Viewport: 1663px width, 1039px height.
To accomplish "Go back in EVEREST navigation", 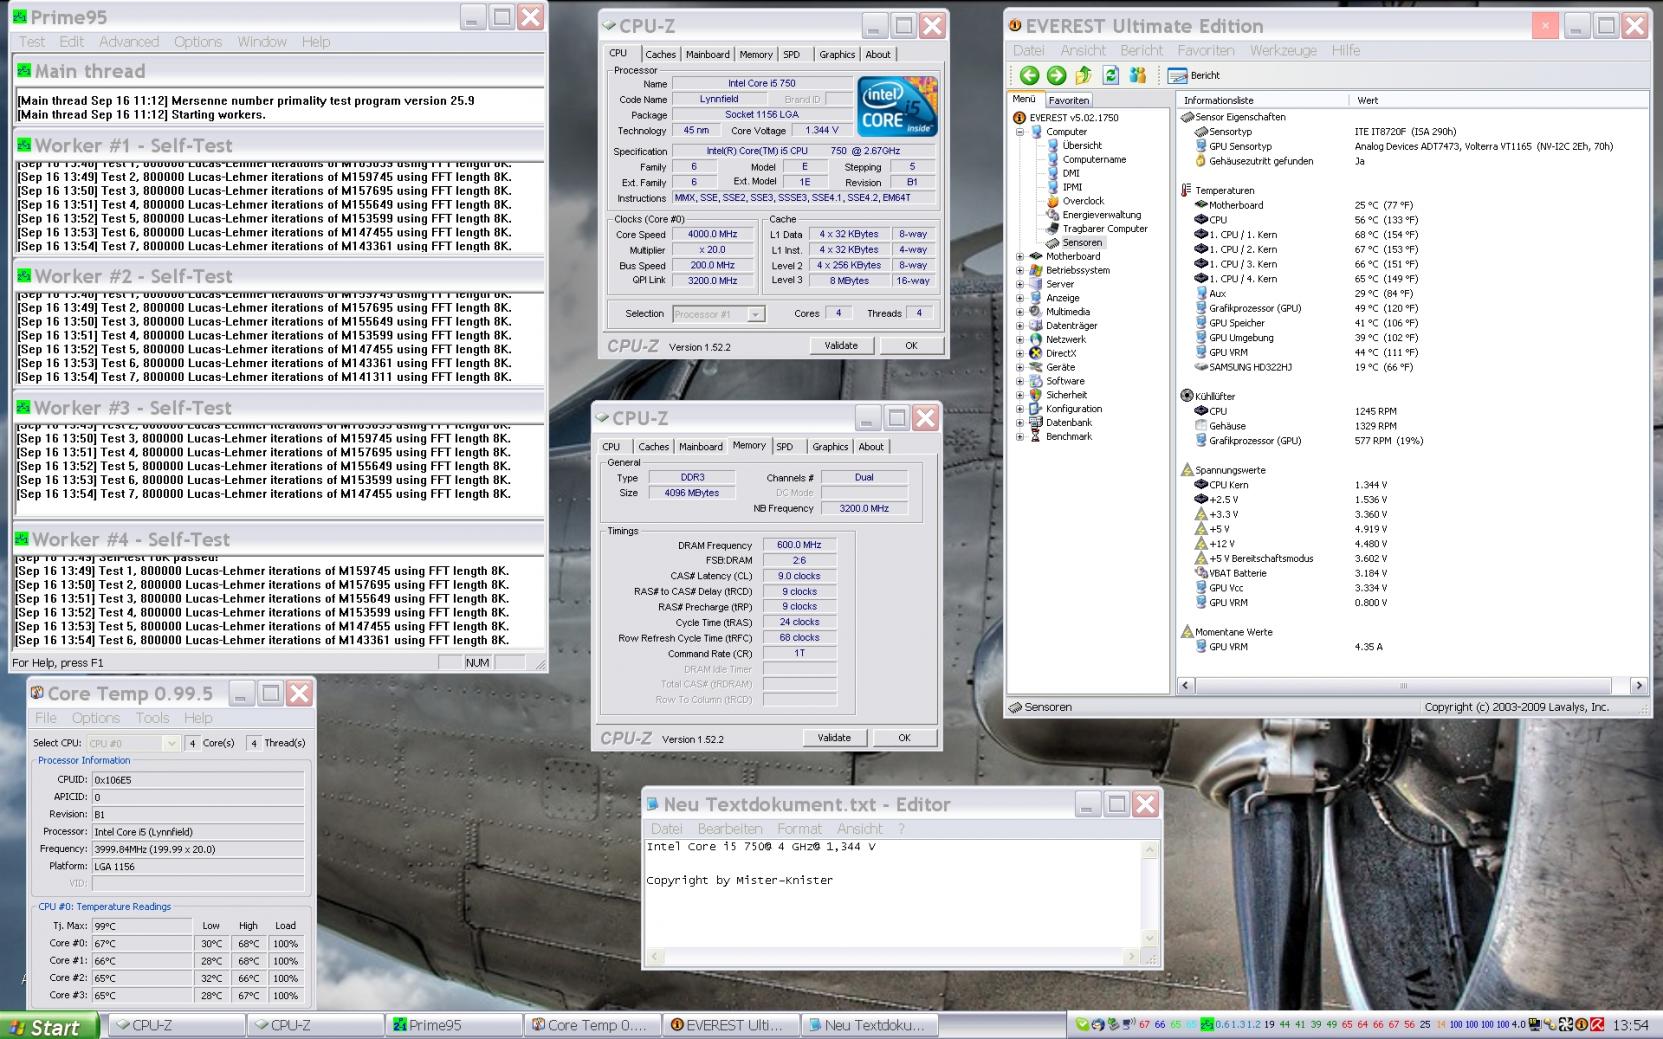I will 1029,75.
